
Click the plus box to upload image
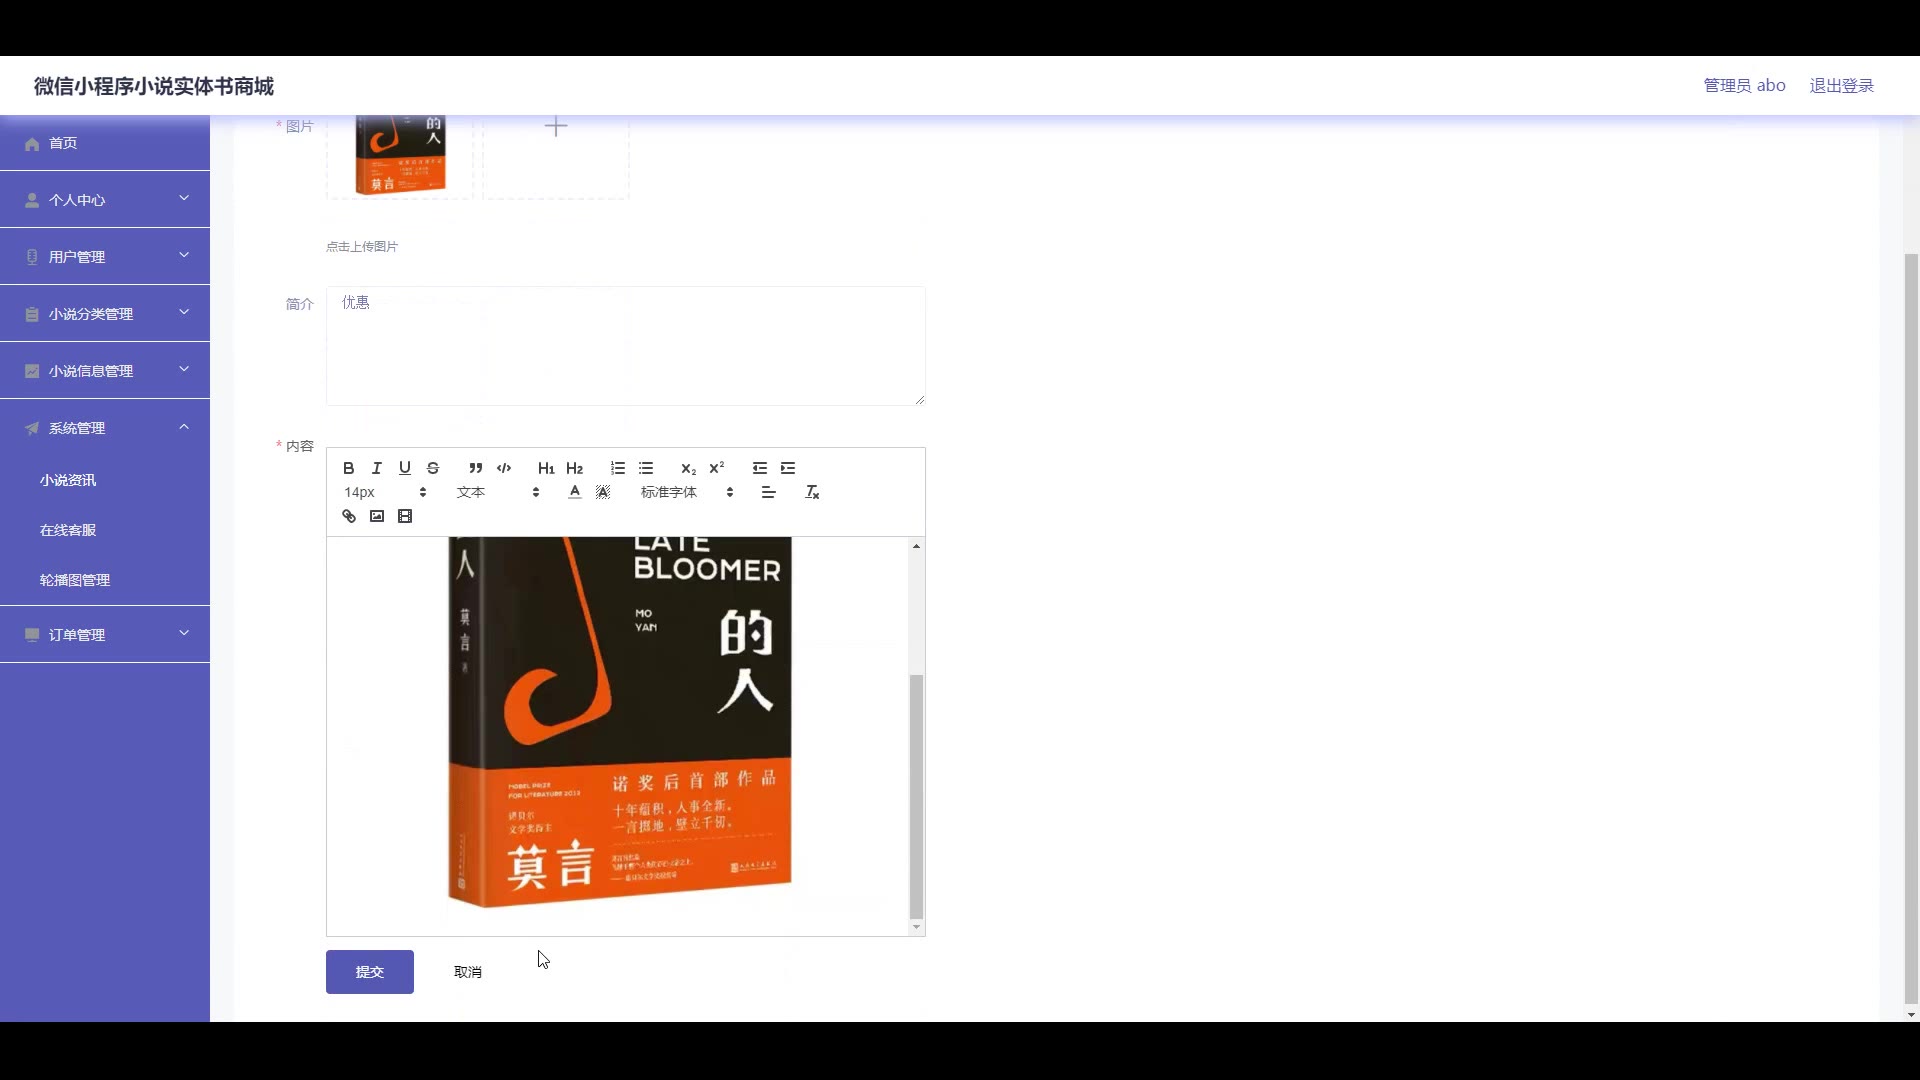tap(556, 156)
